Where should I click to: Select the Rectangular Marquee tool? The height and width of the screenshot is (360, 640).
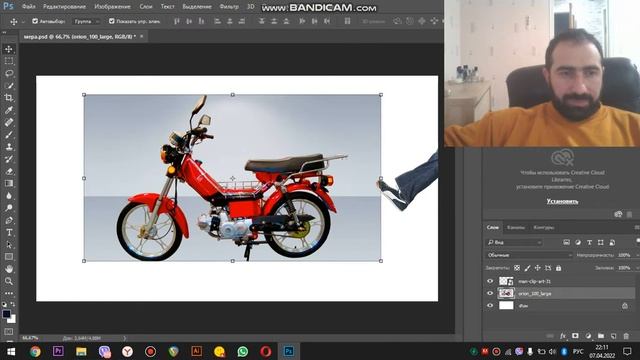tap(9, 61)
